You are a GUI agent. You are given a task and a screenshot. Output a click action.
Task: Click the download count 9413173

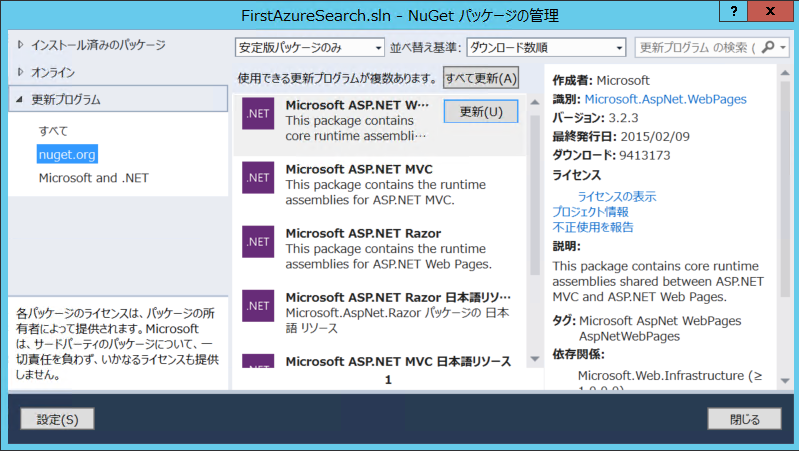[645, 155]
